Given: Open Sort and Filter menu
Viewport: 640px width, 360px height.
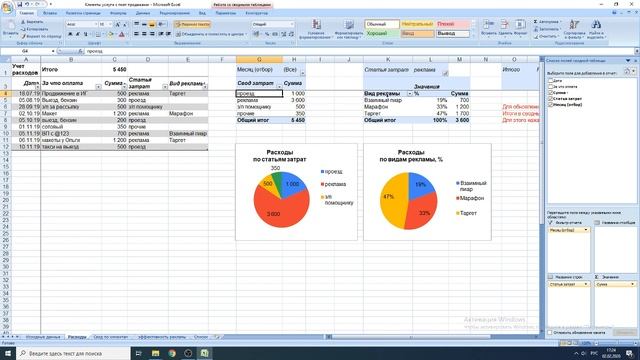Looking at the screenshot, I should (x=574, y=29).
